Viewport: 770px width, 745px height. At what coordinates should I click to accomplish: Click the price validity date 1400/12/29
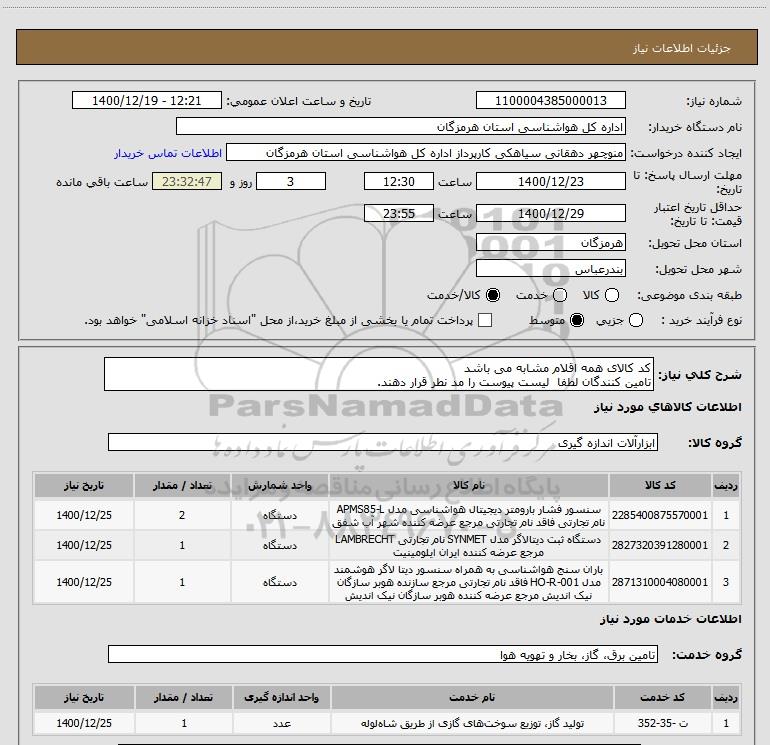550,213
